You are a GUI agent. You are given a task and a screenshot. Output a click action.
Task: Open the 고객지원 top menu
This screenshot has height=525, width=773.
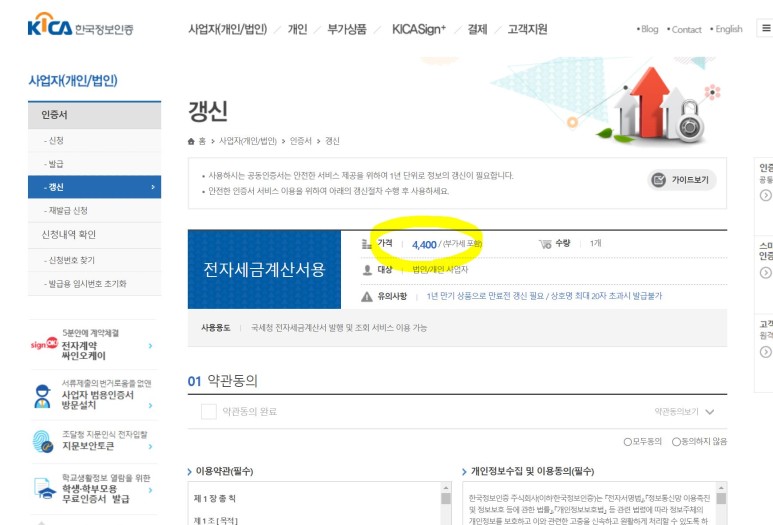point(527,29)
